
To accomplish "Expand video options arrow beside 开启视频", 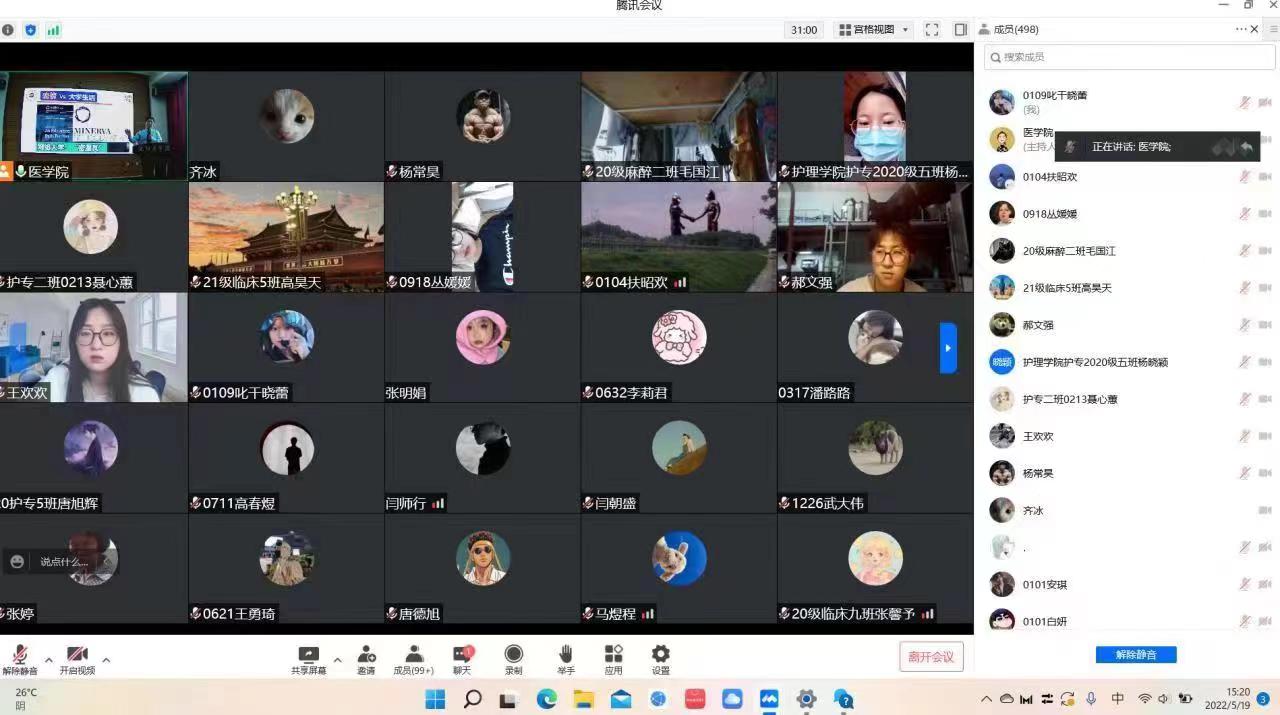I will tap(106, 660).
